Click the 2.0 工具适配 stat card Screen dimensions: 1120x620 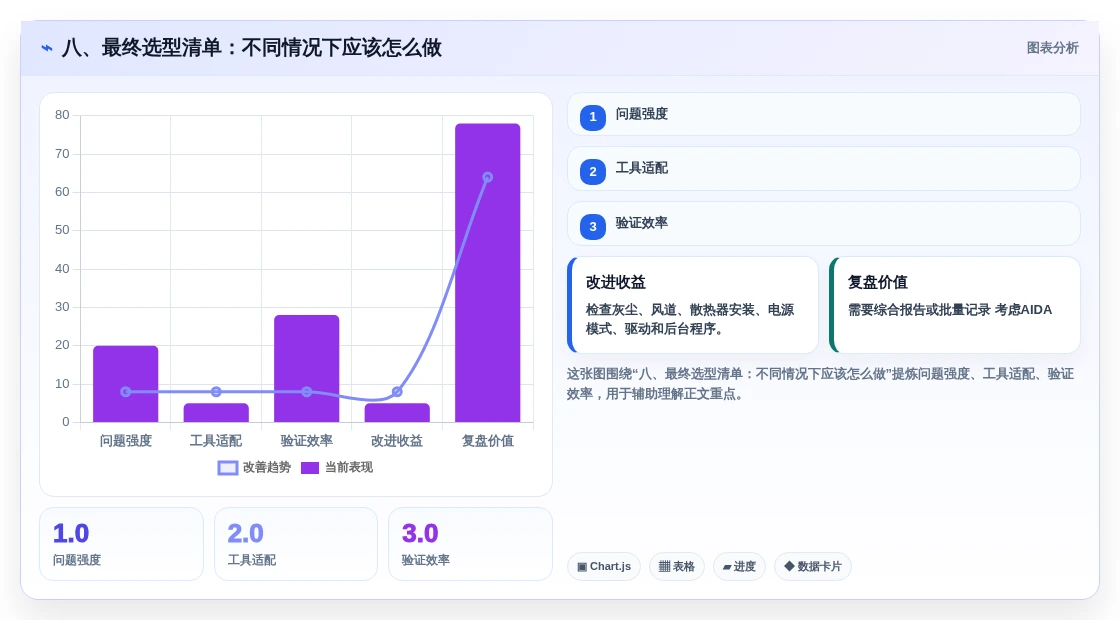296,544
